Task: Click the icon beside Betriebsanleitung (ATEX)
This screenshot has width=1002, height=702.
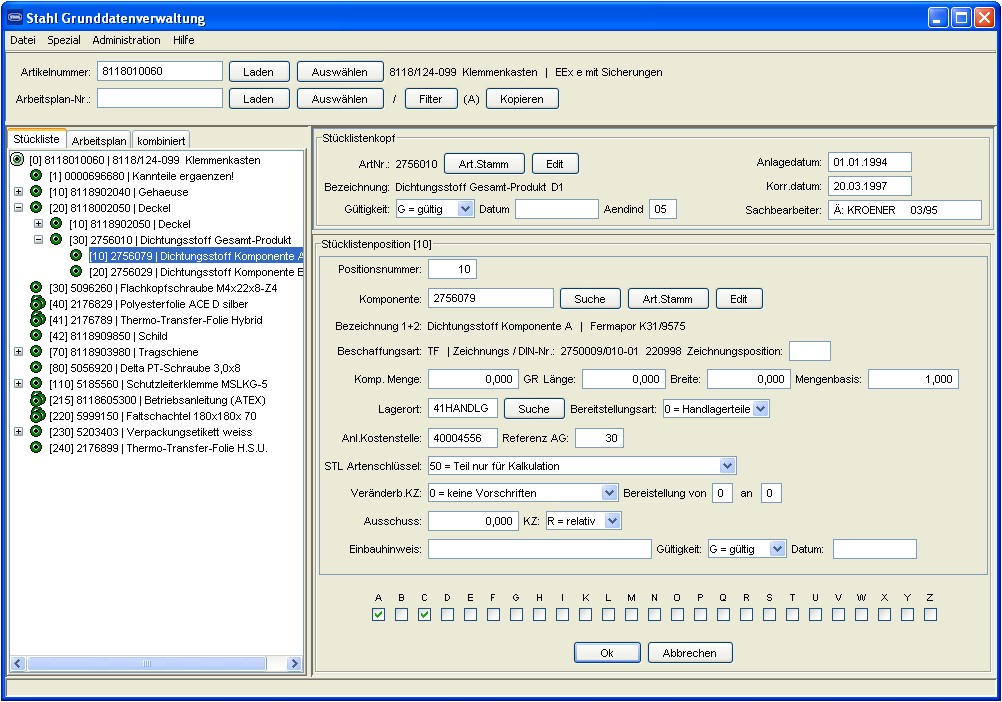Action: (x=38, y=400)
